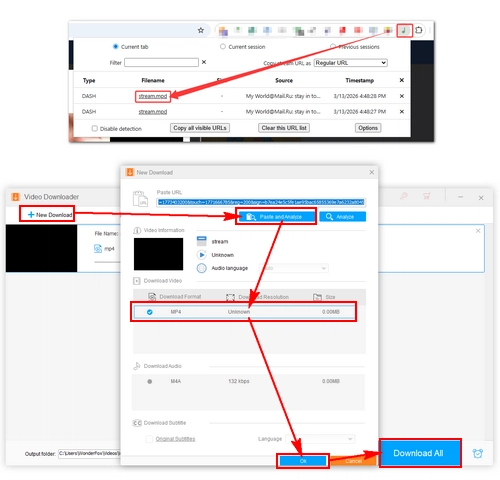The height and width of the screenshot is (480, 500).
Task: Open the Options button in stream popup
Action: 368,128
